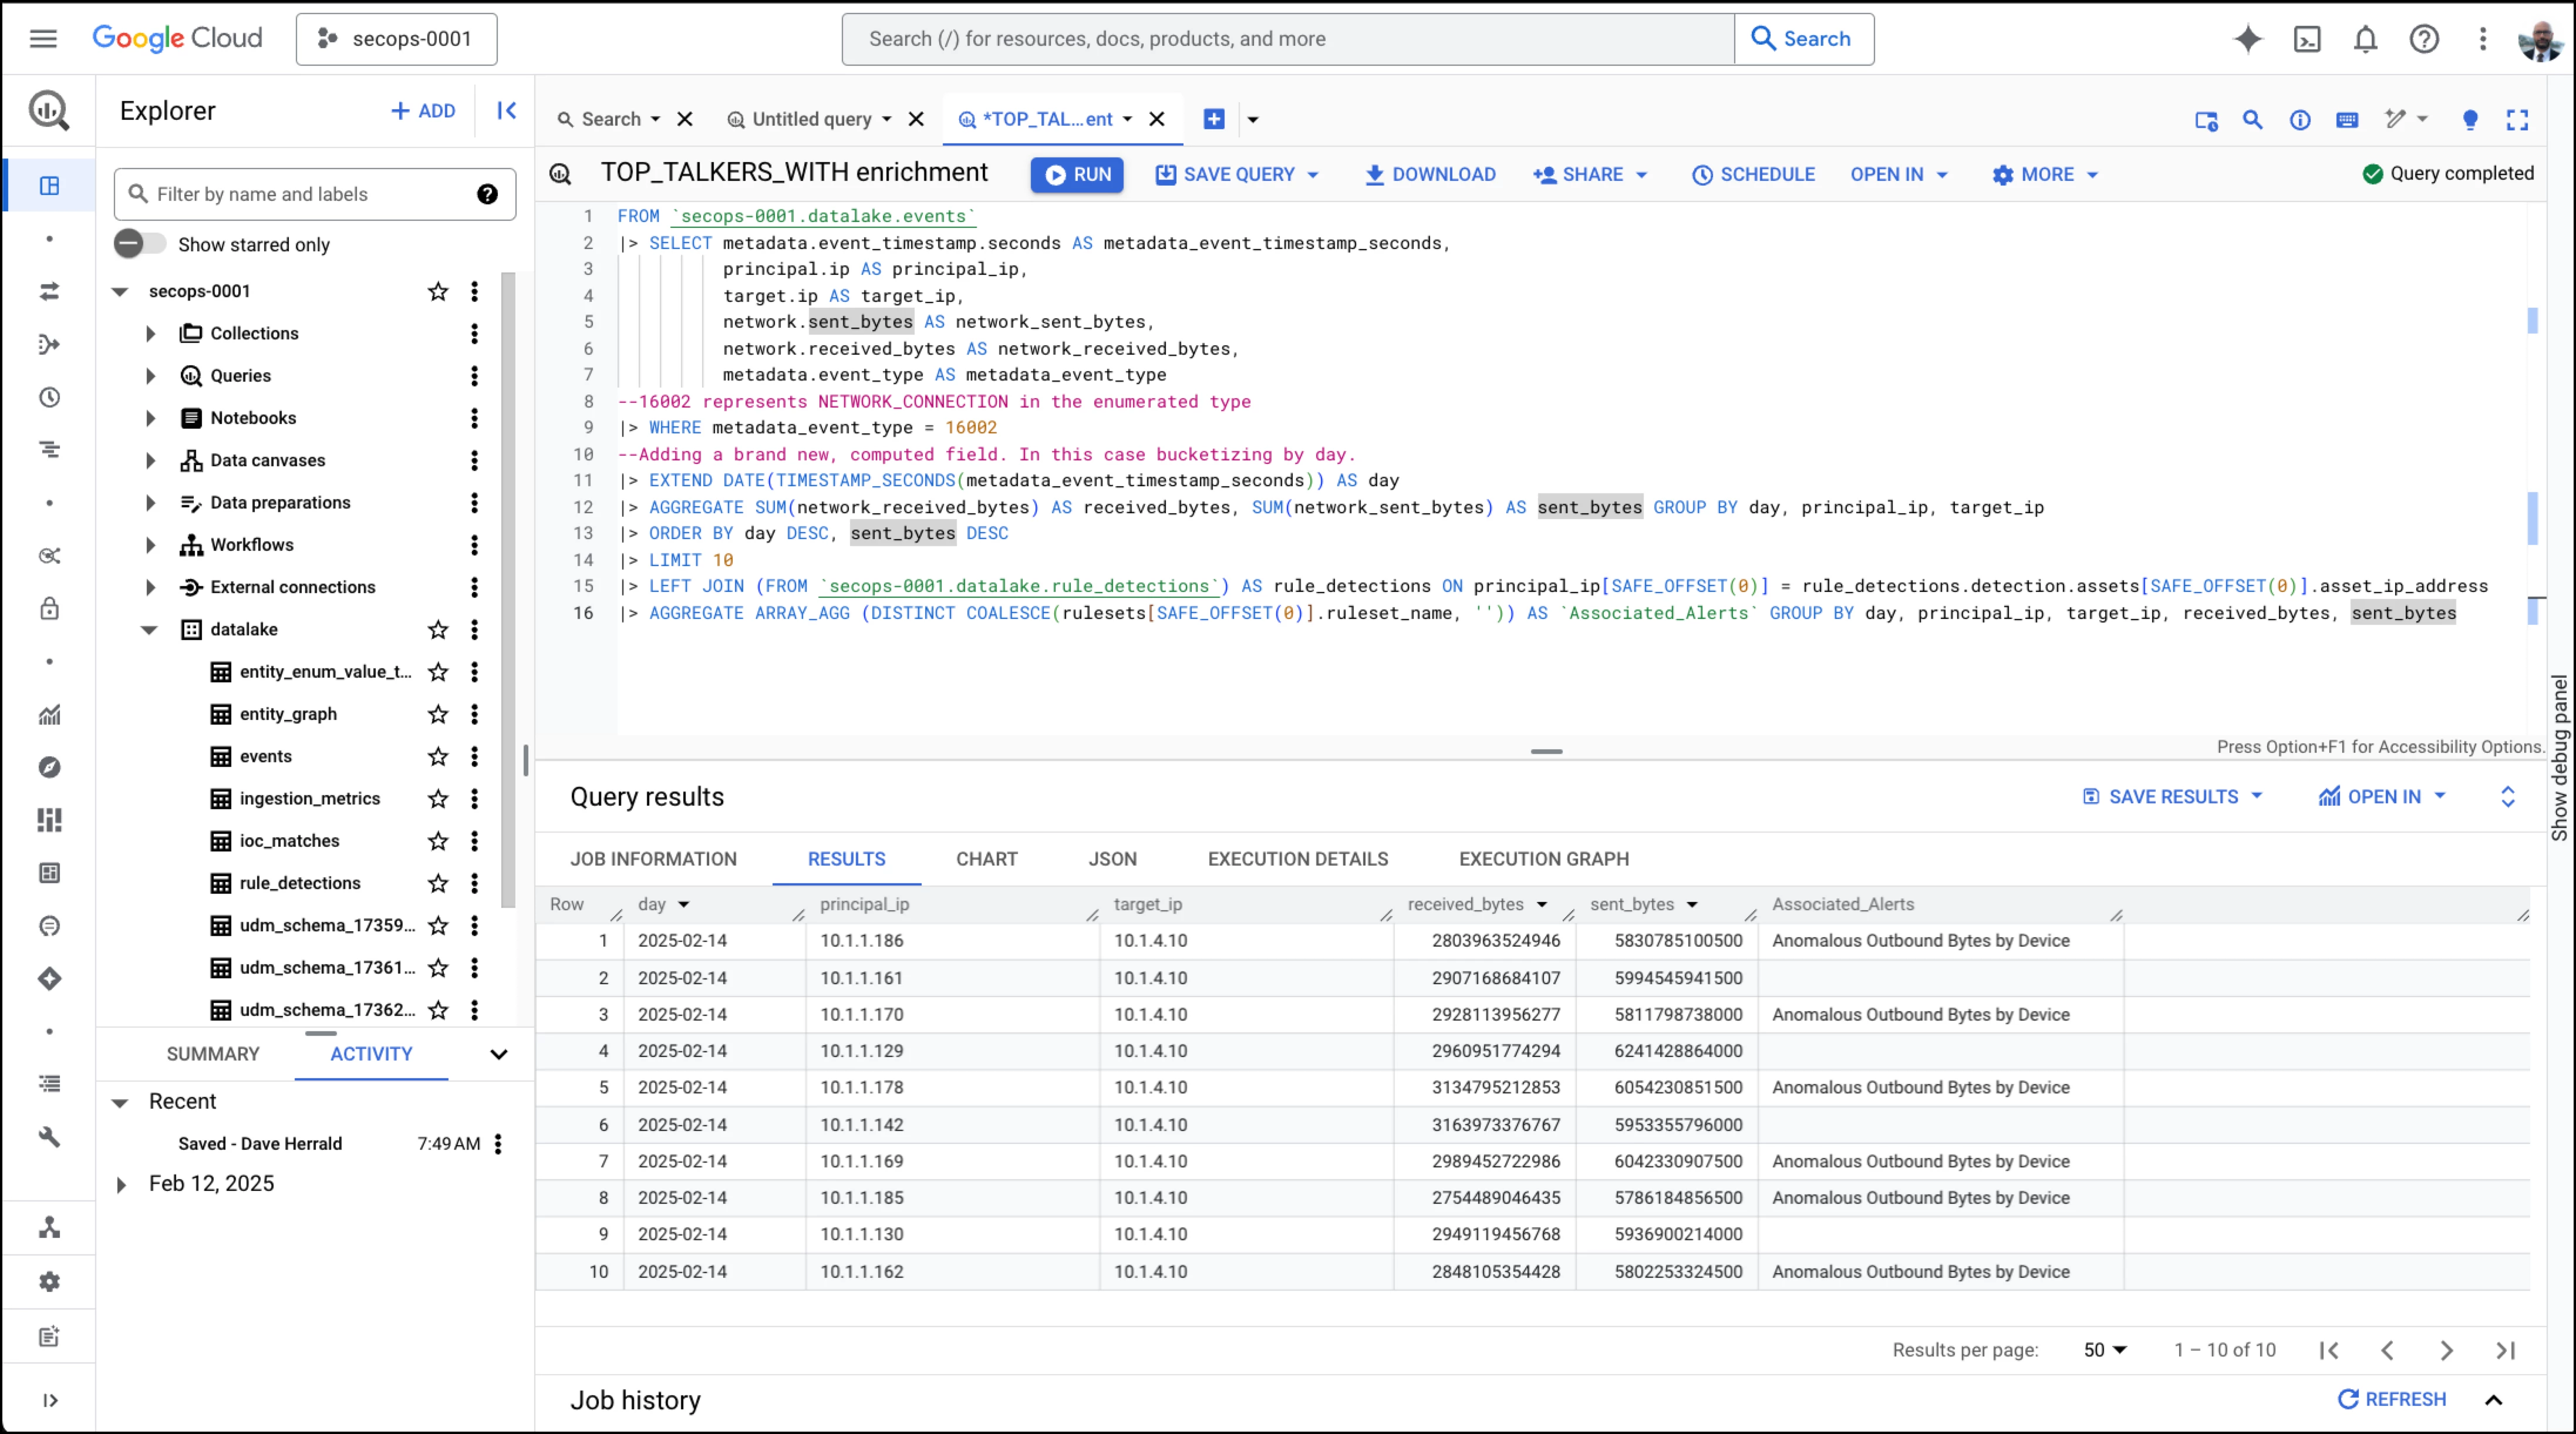The width and height of the screenshot is (2576, 1434).
Task: Expand the Data canvases node
Action: (150, 461)
